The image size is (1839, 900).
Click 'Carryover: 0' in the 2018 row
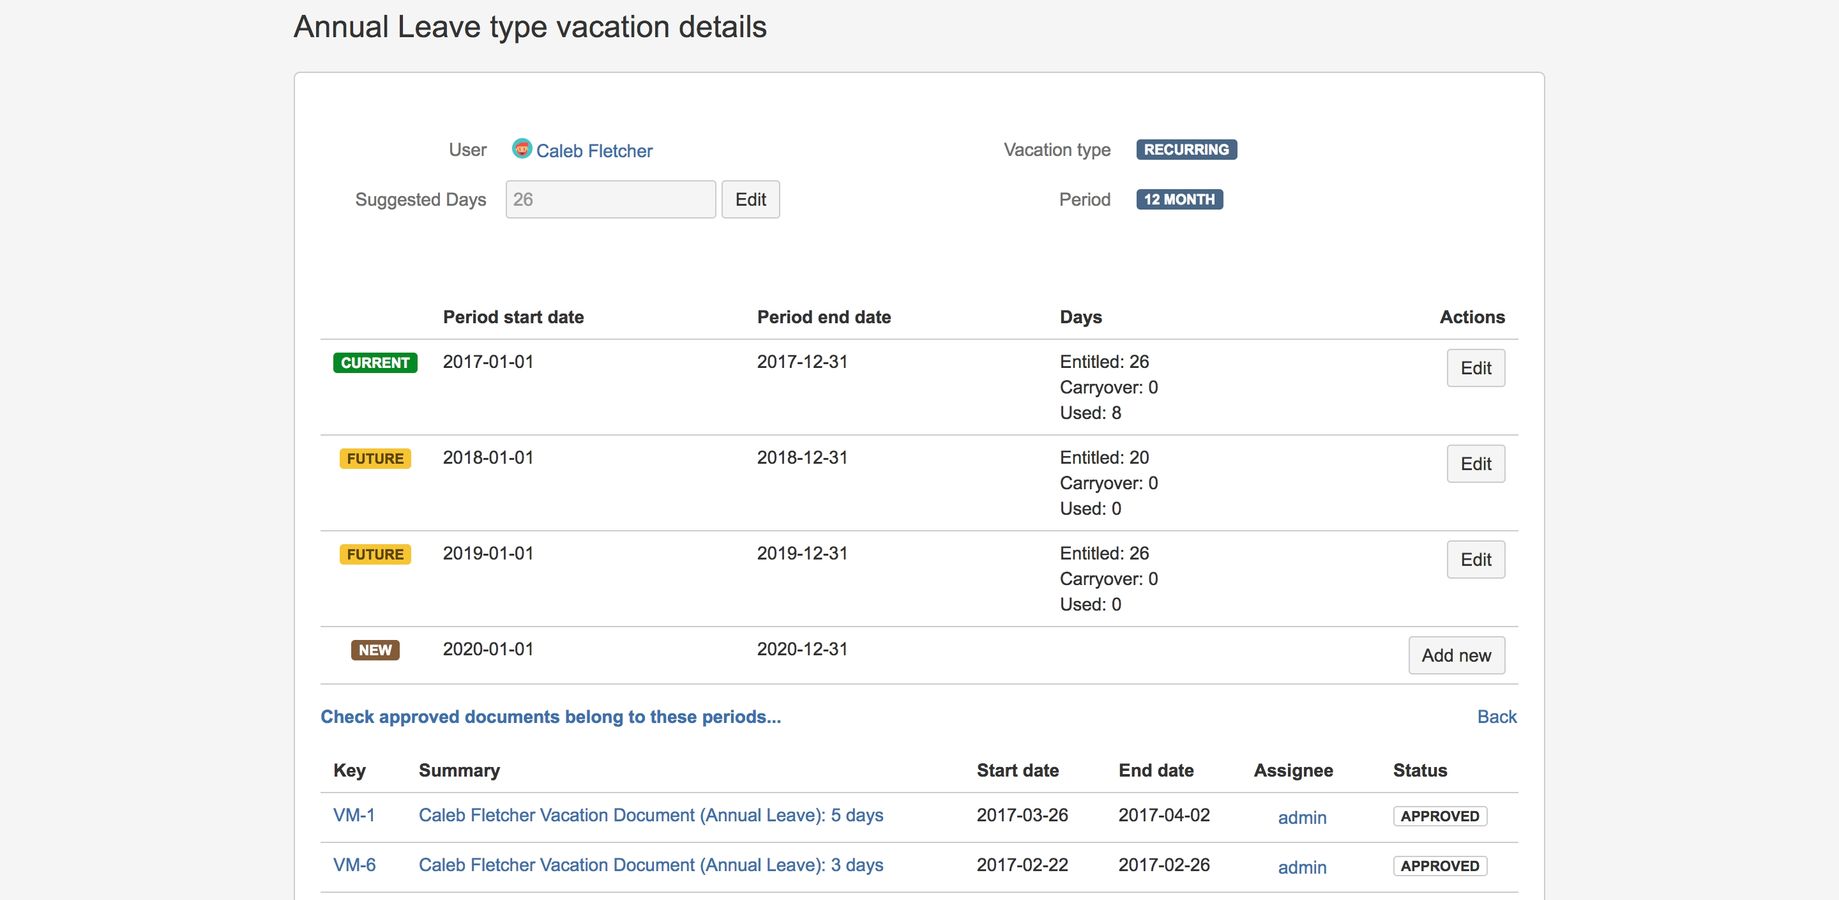(1109, 484)
